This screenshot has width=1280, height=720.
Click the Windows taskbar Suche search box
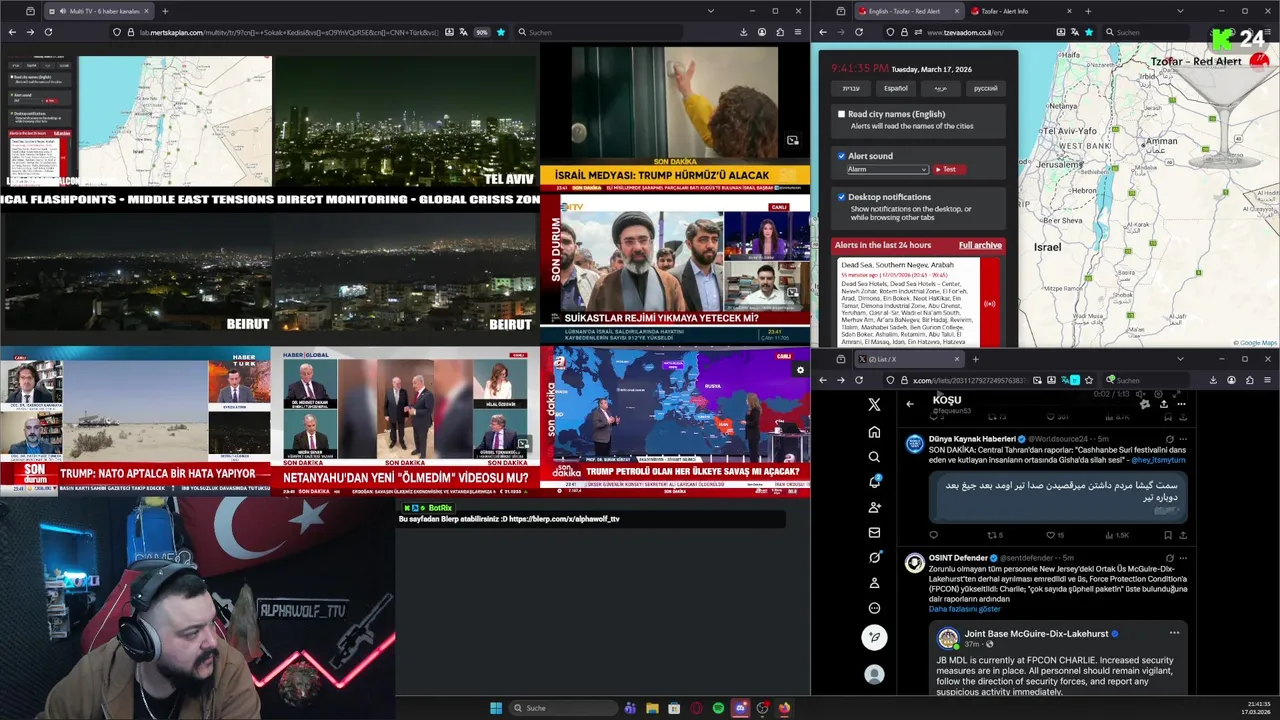coord(563,708)
